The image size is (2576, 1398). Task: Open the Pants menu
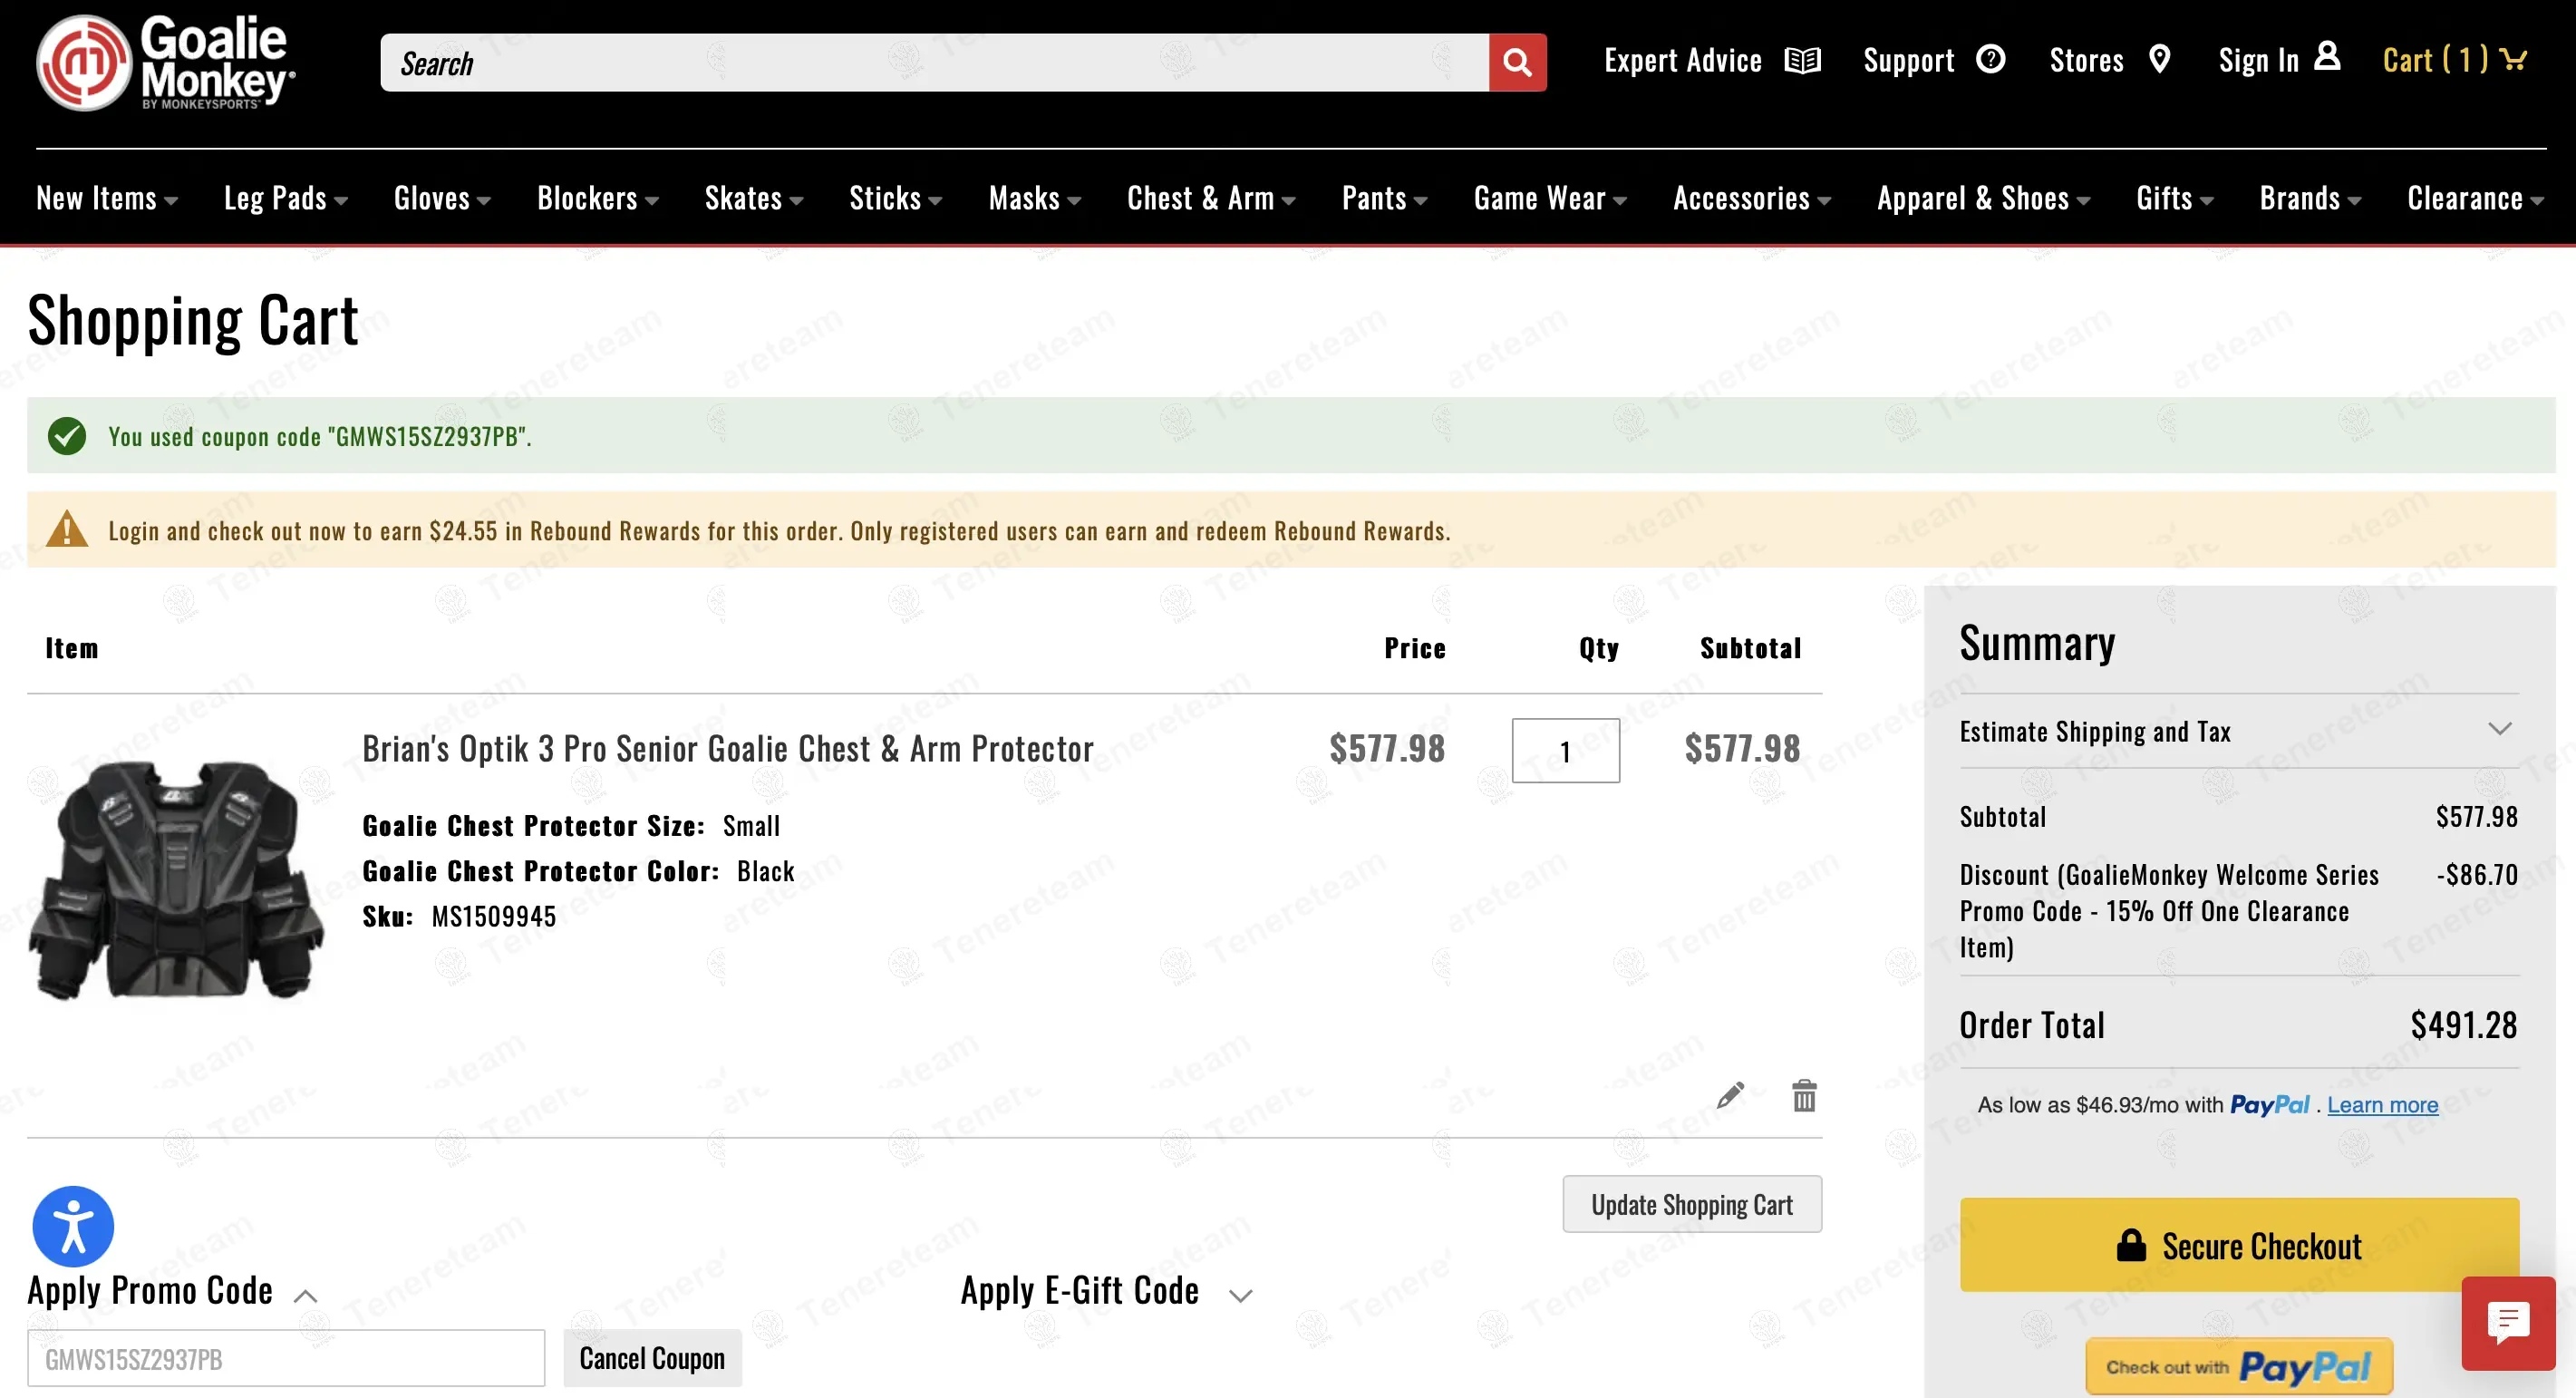click(x=1385, y=198)
